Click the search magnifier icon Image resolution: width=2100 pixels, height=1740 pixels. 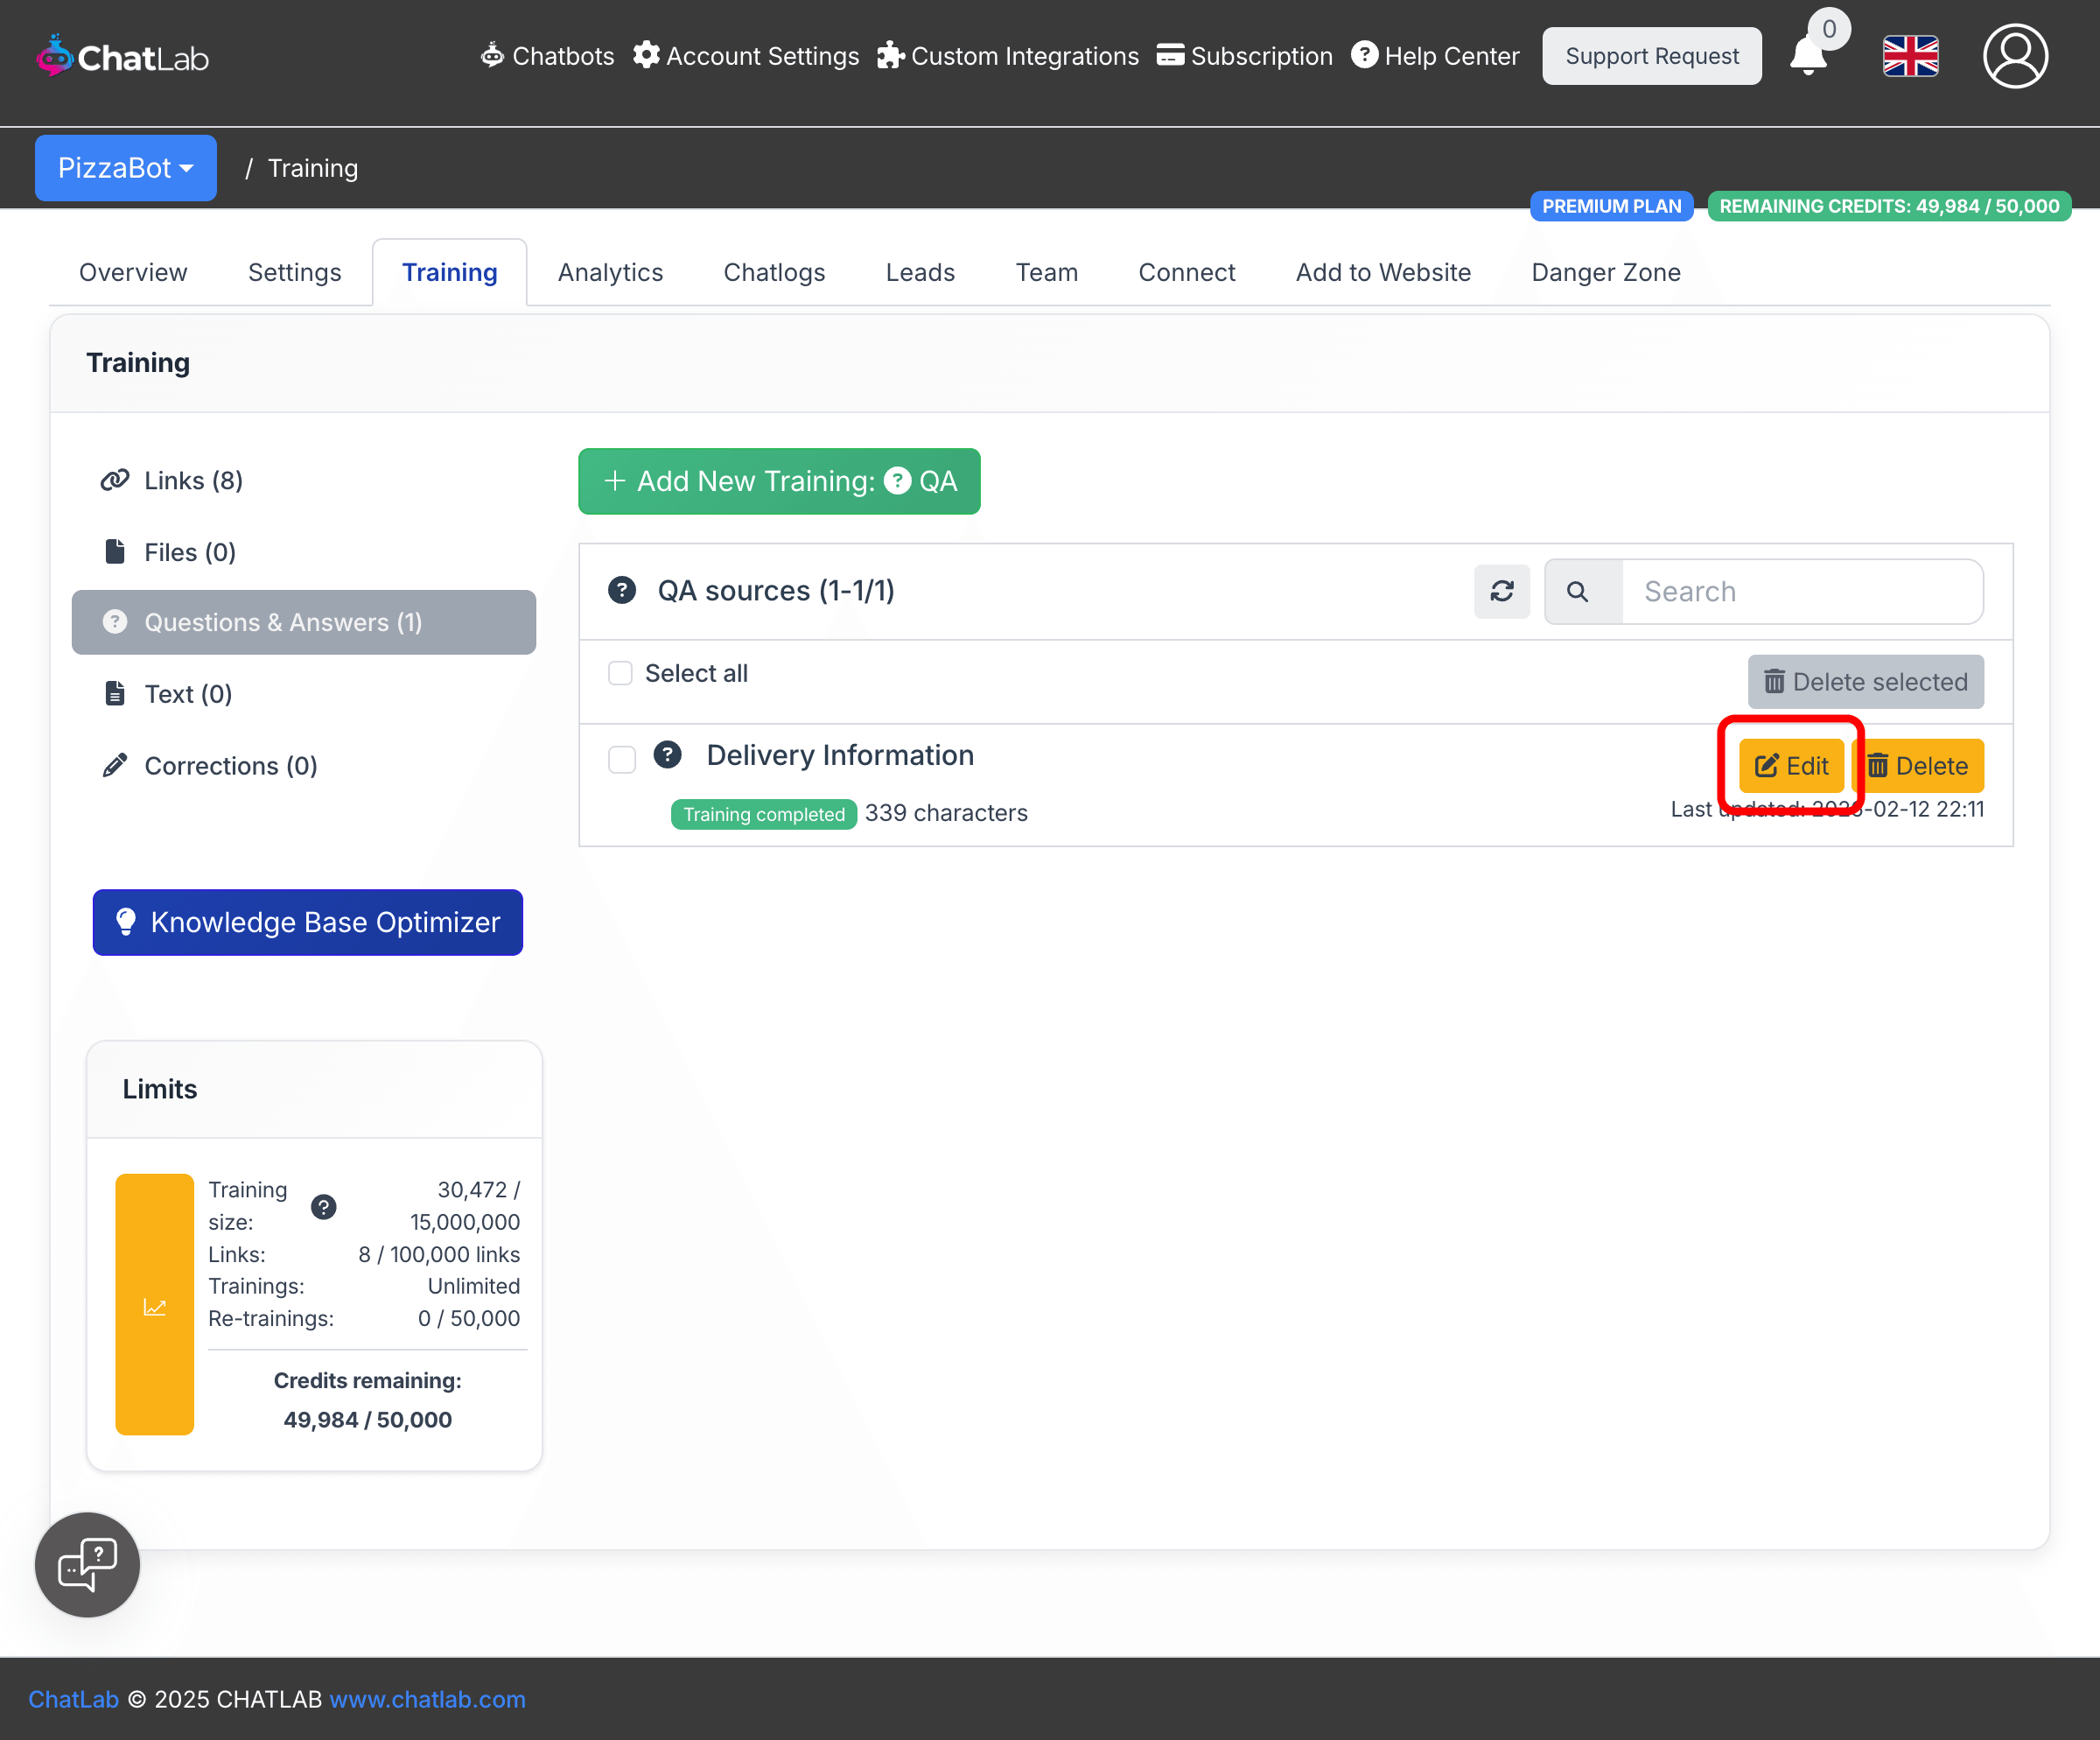1577,591
